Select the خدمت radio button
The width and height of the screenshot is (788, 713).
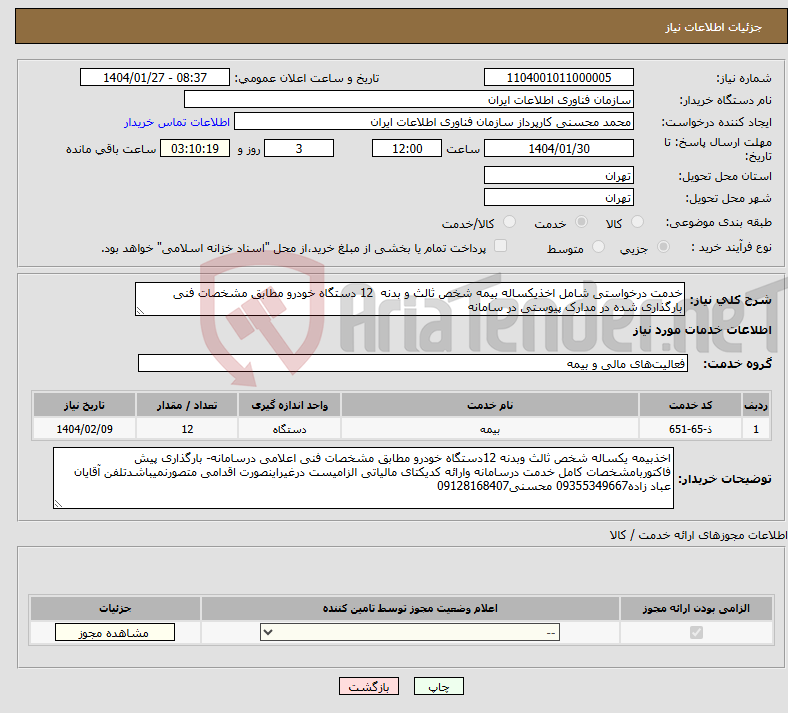point(581,222)
